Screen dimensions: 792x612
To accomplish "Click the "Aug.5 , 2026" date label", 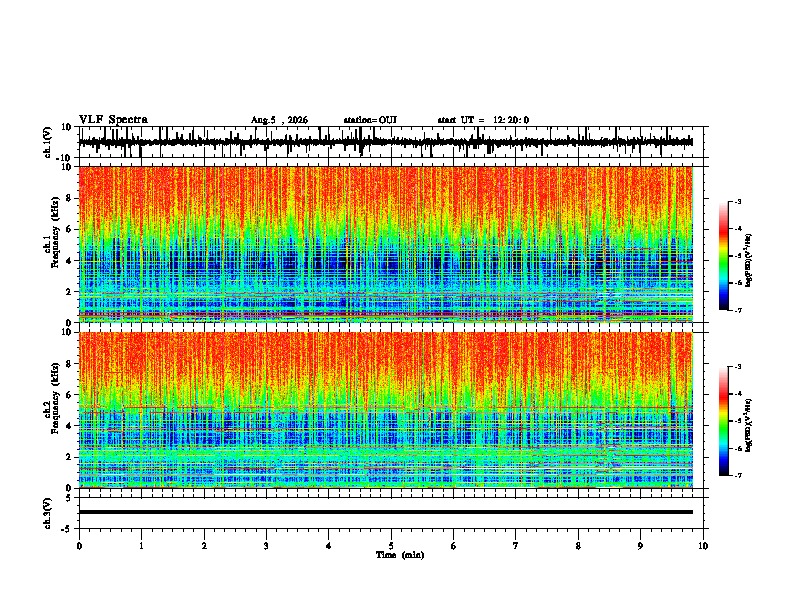I will [x=279, y=120].
